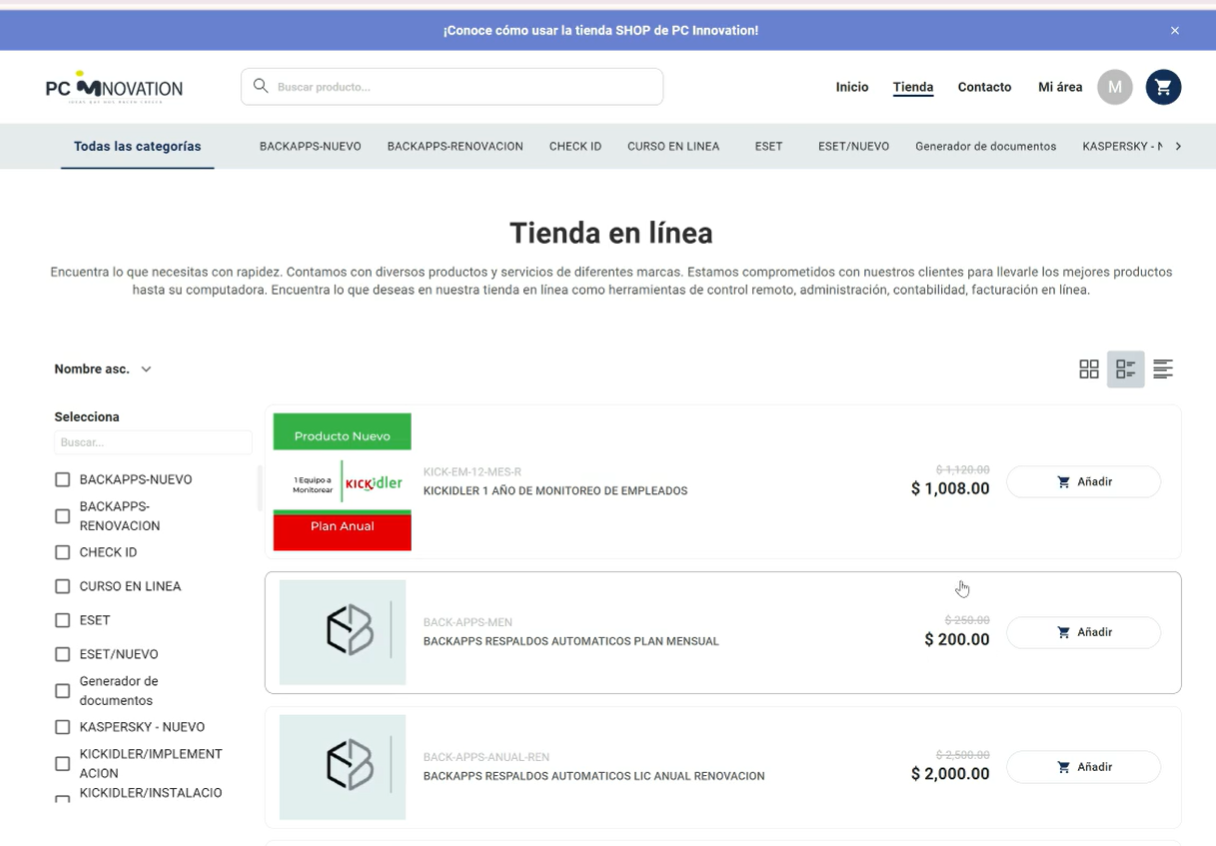Open the BACK-APPS-ANUAL-REN product thumbnail
The image size is (1216, 846).
tap(342, 767)
